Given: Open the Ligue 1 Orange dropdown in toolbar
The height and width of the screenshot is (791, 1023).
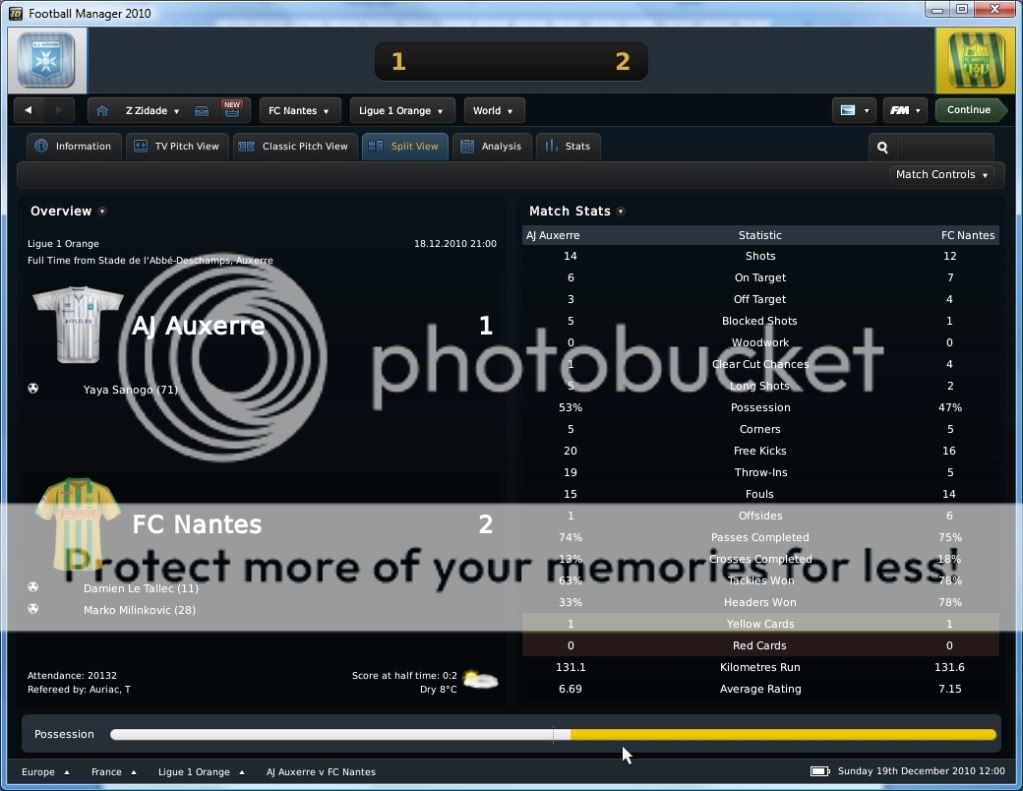Looking at the screenshot, I should coord(402,111).
